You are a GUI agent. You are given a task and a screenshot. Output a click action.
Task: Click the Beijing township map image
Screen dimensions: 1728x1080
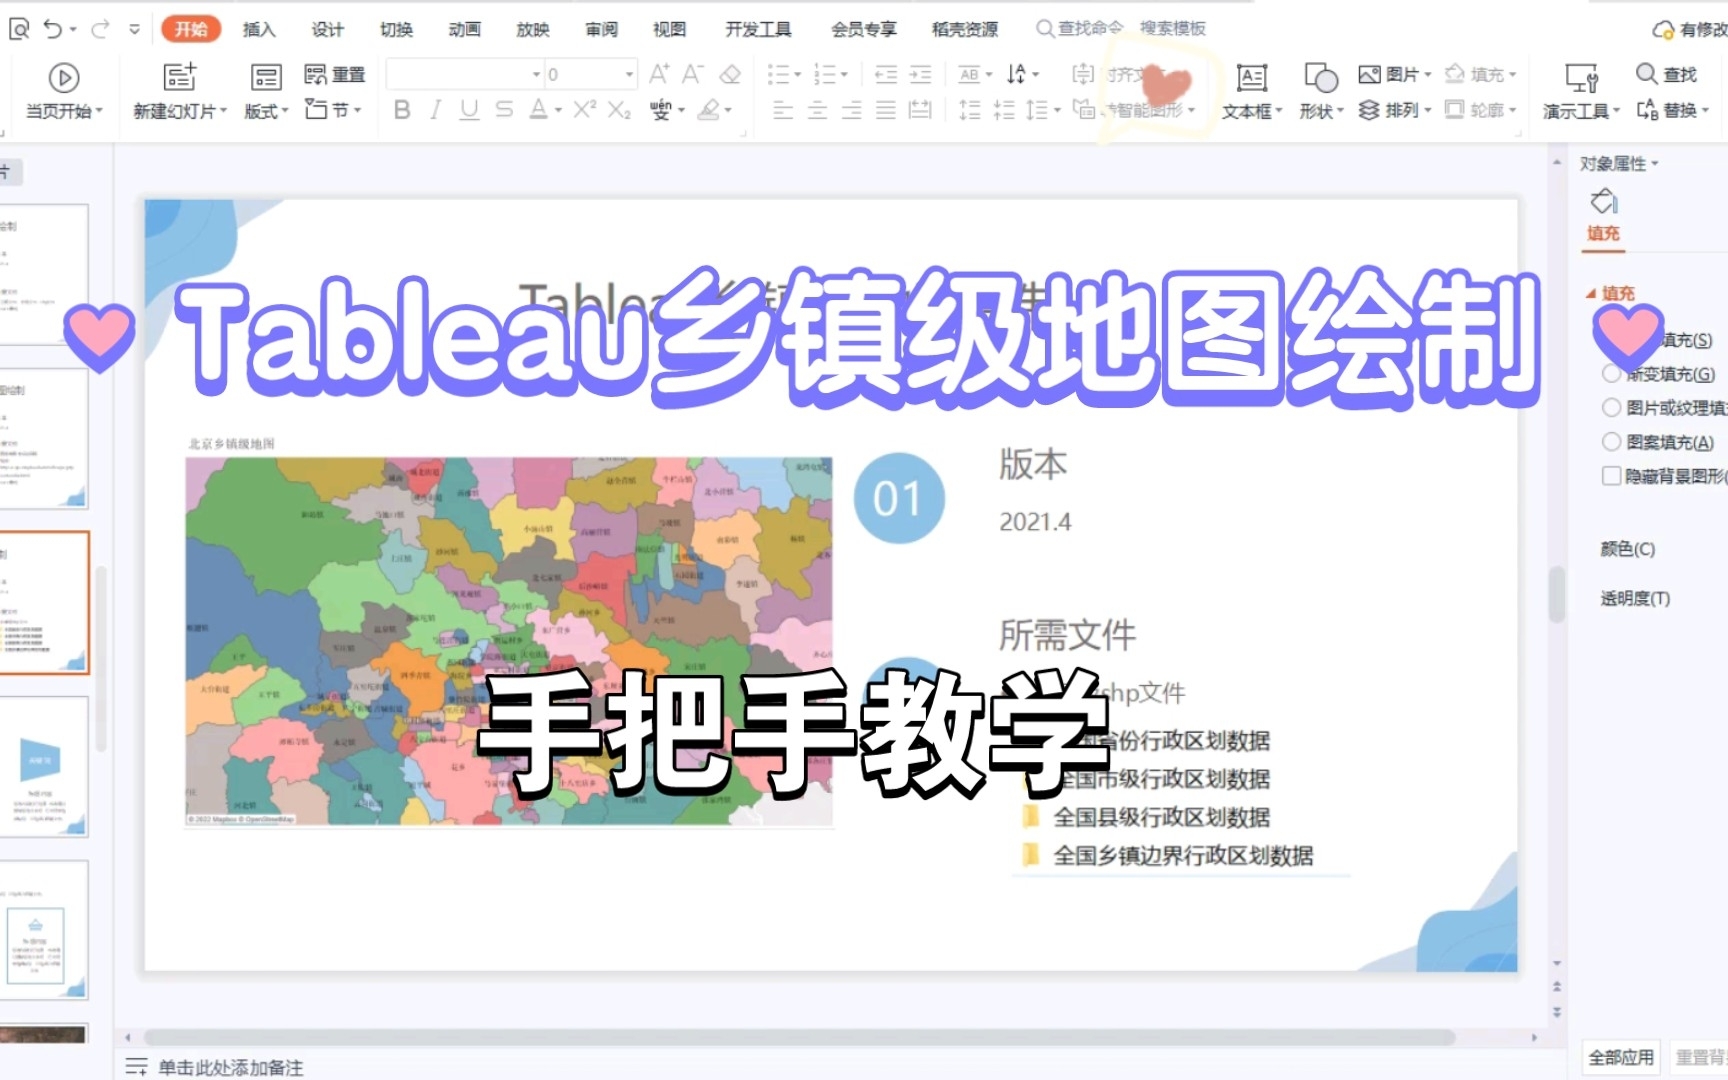point(508,641)
